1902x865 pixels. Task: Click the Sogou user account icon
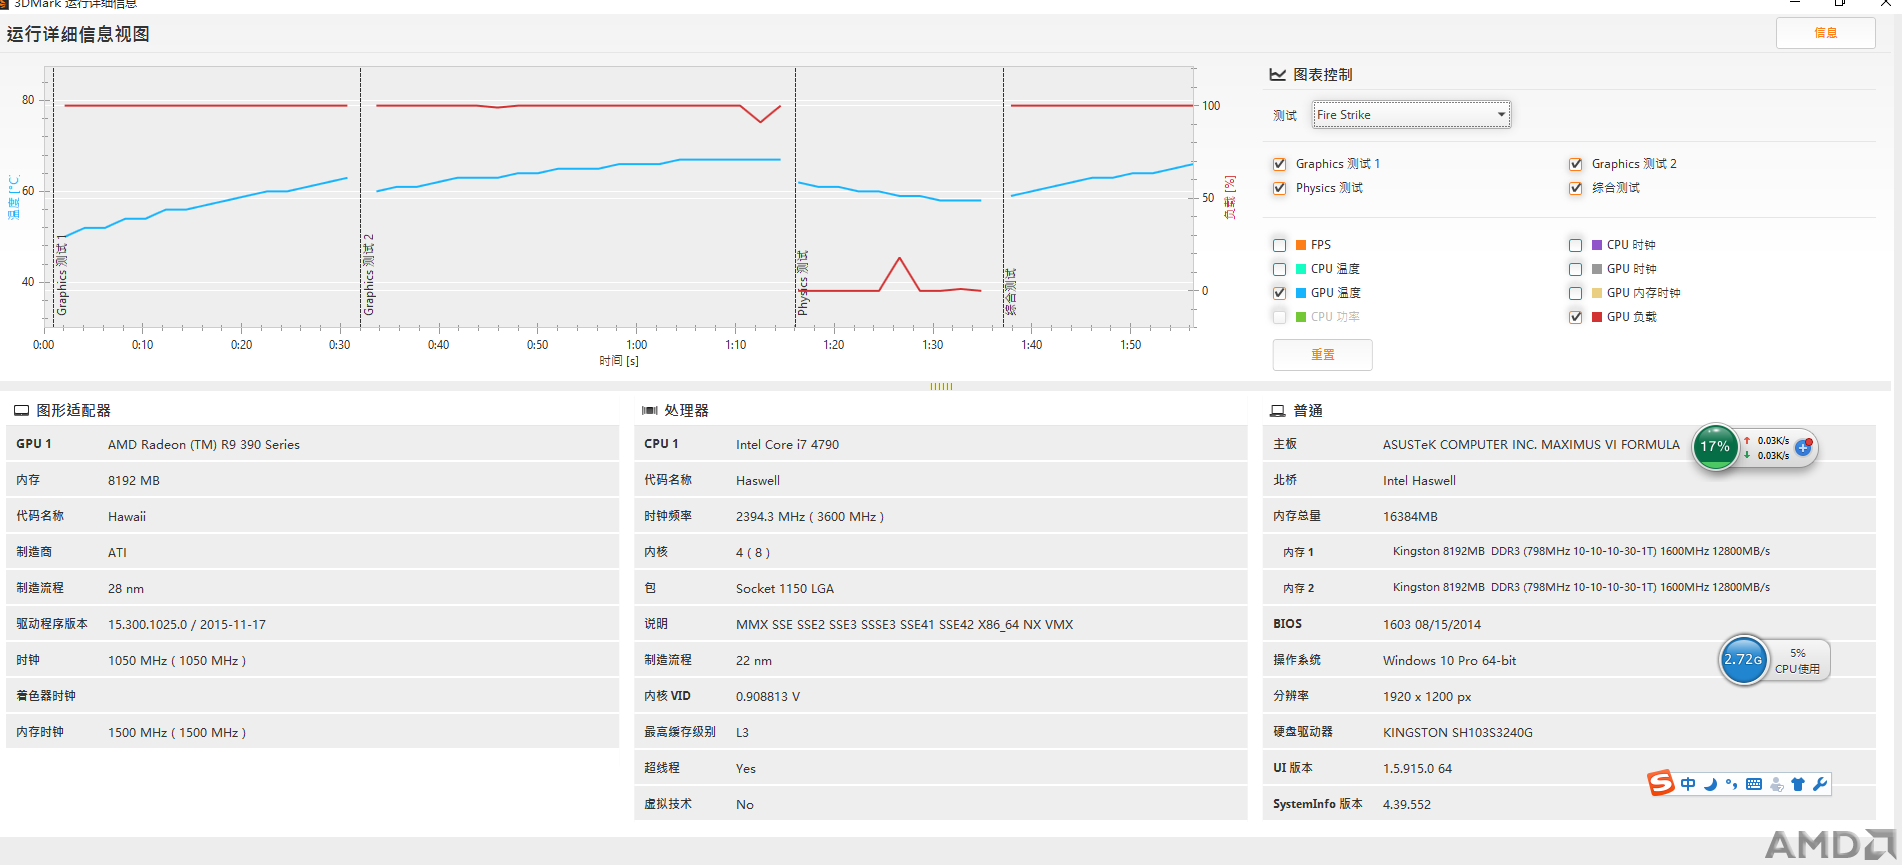coord(1776,784)
